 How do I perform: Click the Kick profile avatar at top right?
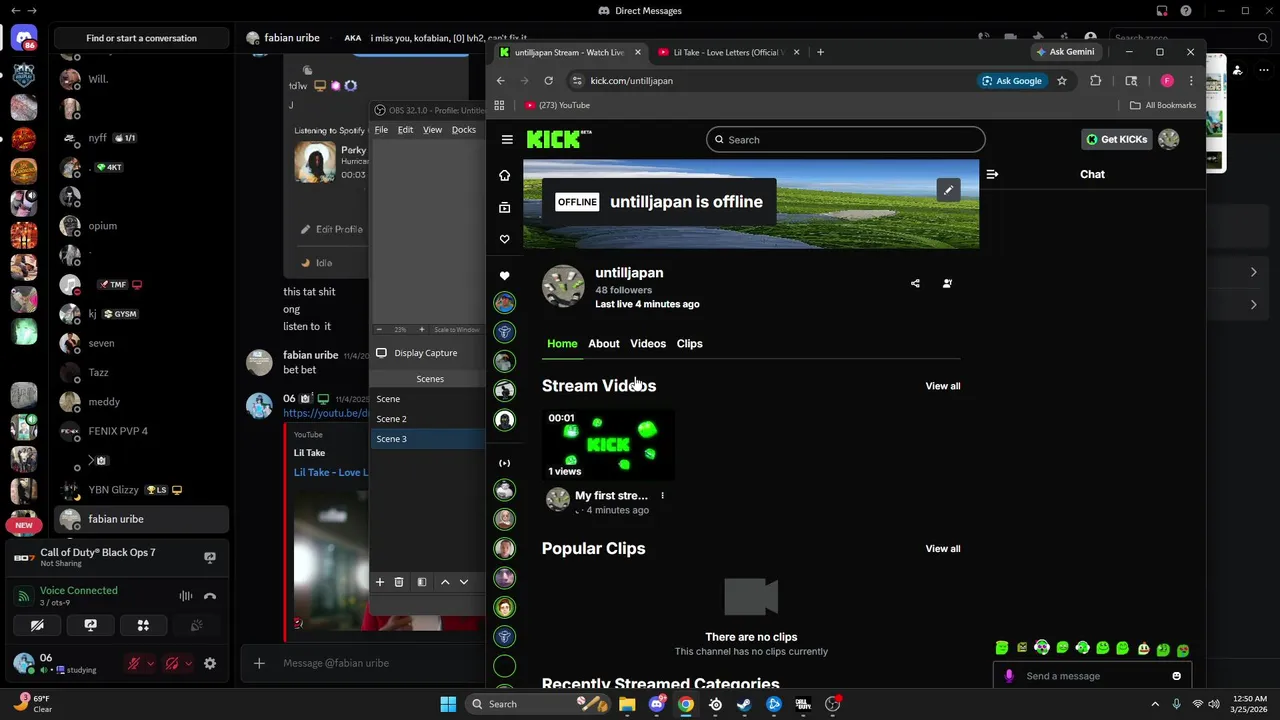(x=1168, y=140)
